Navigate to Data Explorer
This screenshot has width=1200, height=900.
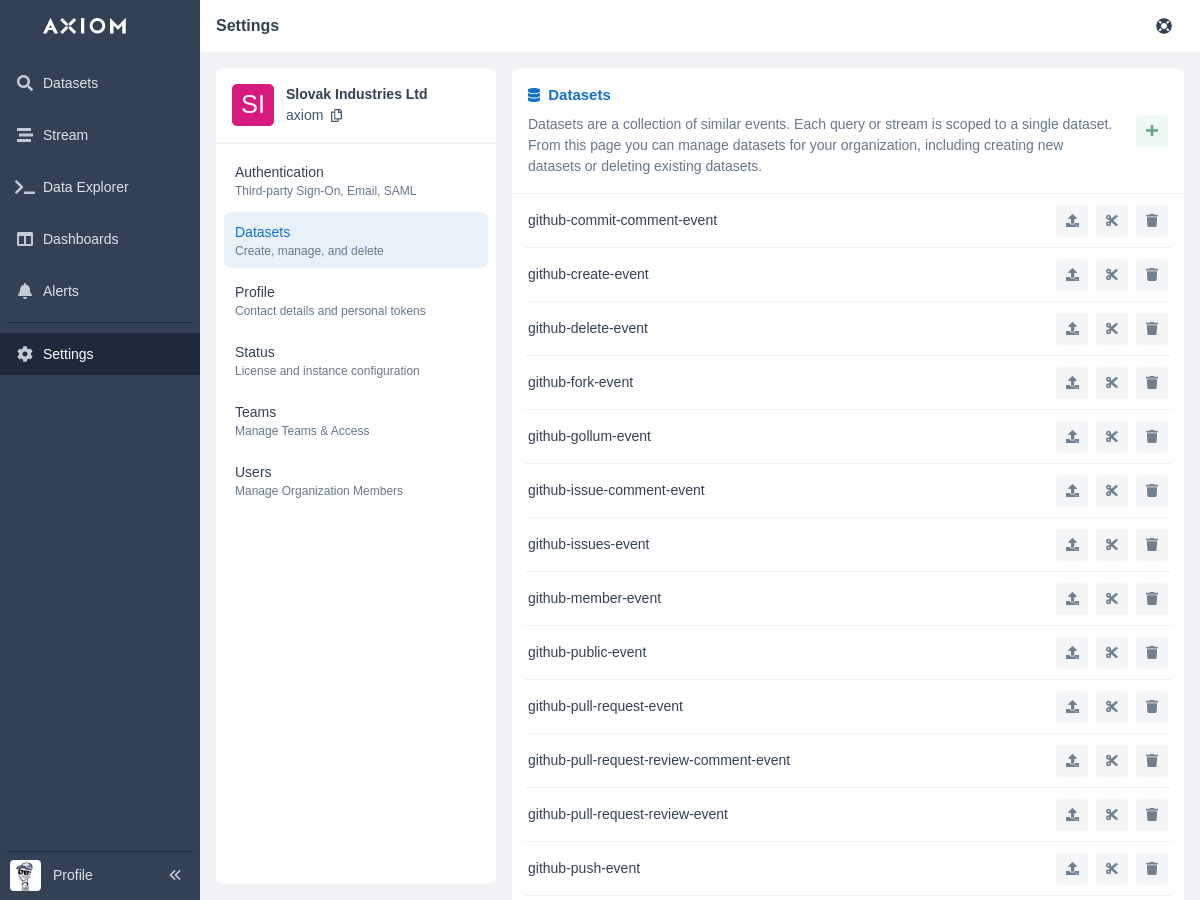[x=85, y=187]
